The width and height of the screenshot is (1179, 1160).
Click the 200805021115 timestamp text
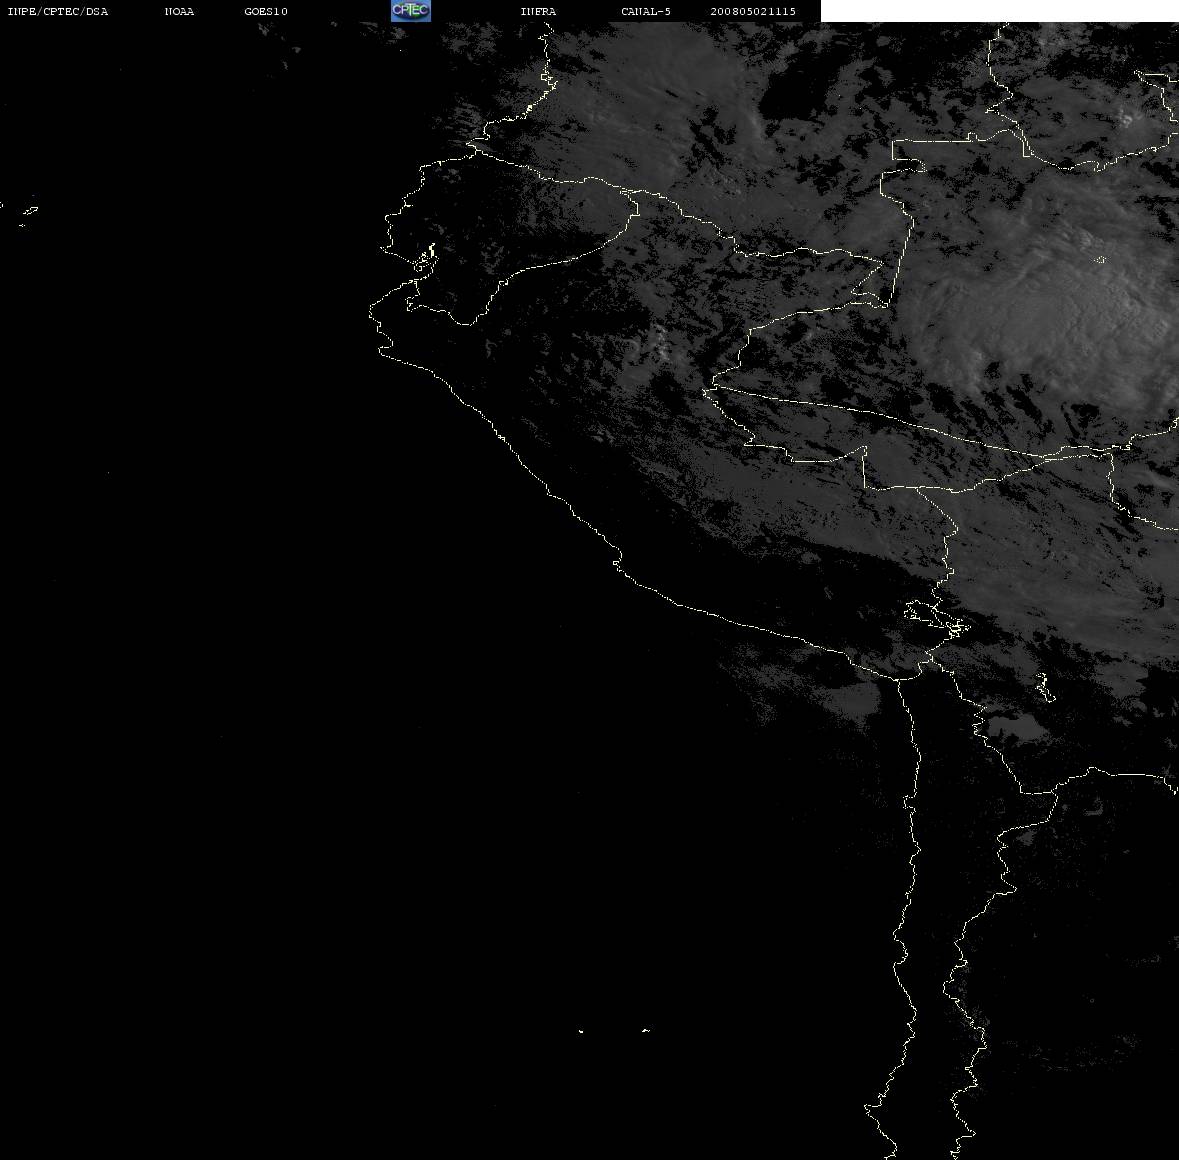pyautogui.click(x=753, y=11)
